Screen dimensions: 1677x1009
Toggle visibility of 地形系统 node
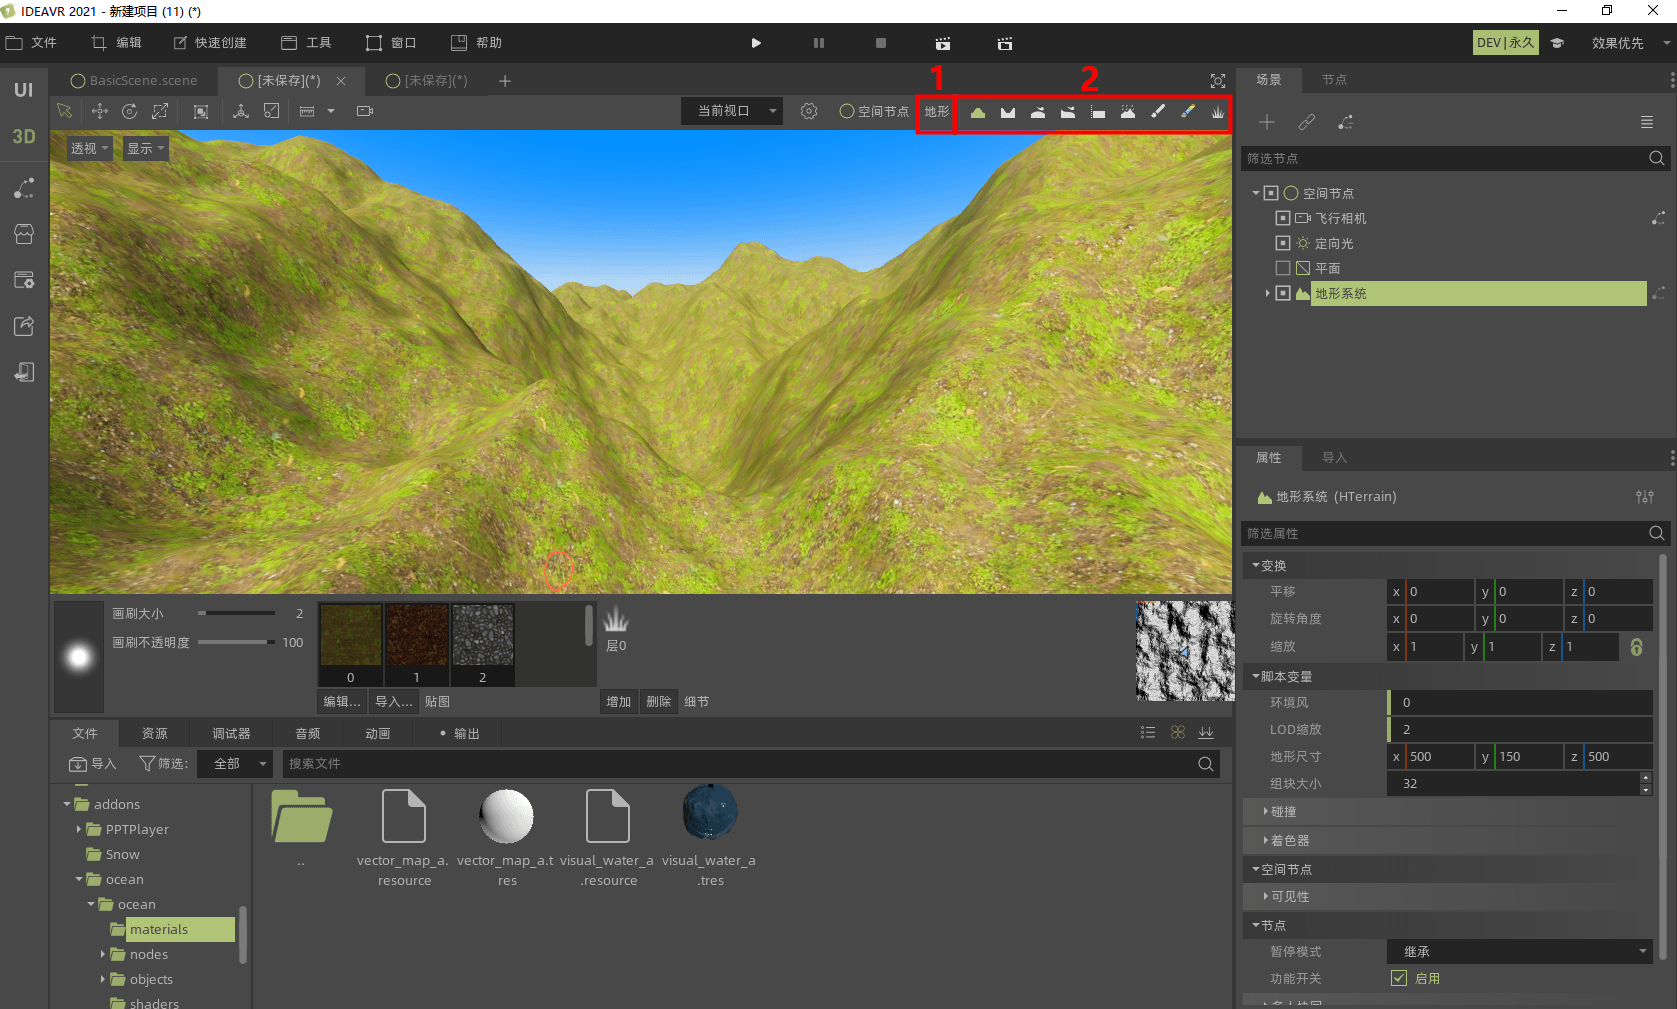[x=1283, y=293]
